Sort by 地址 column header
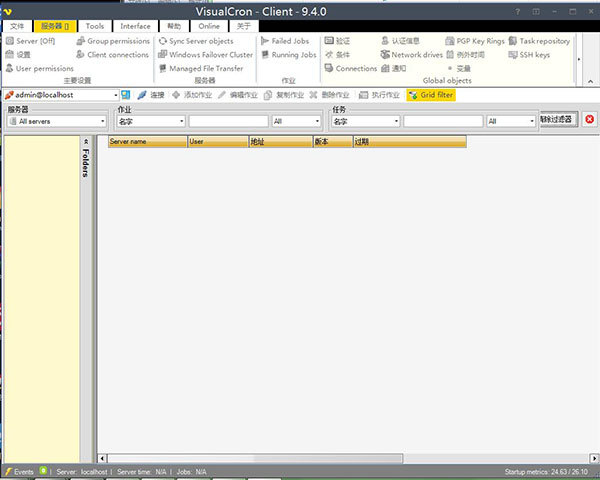Viewport: 600px width, 480px height. (x=280, y=141)
